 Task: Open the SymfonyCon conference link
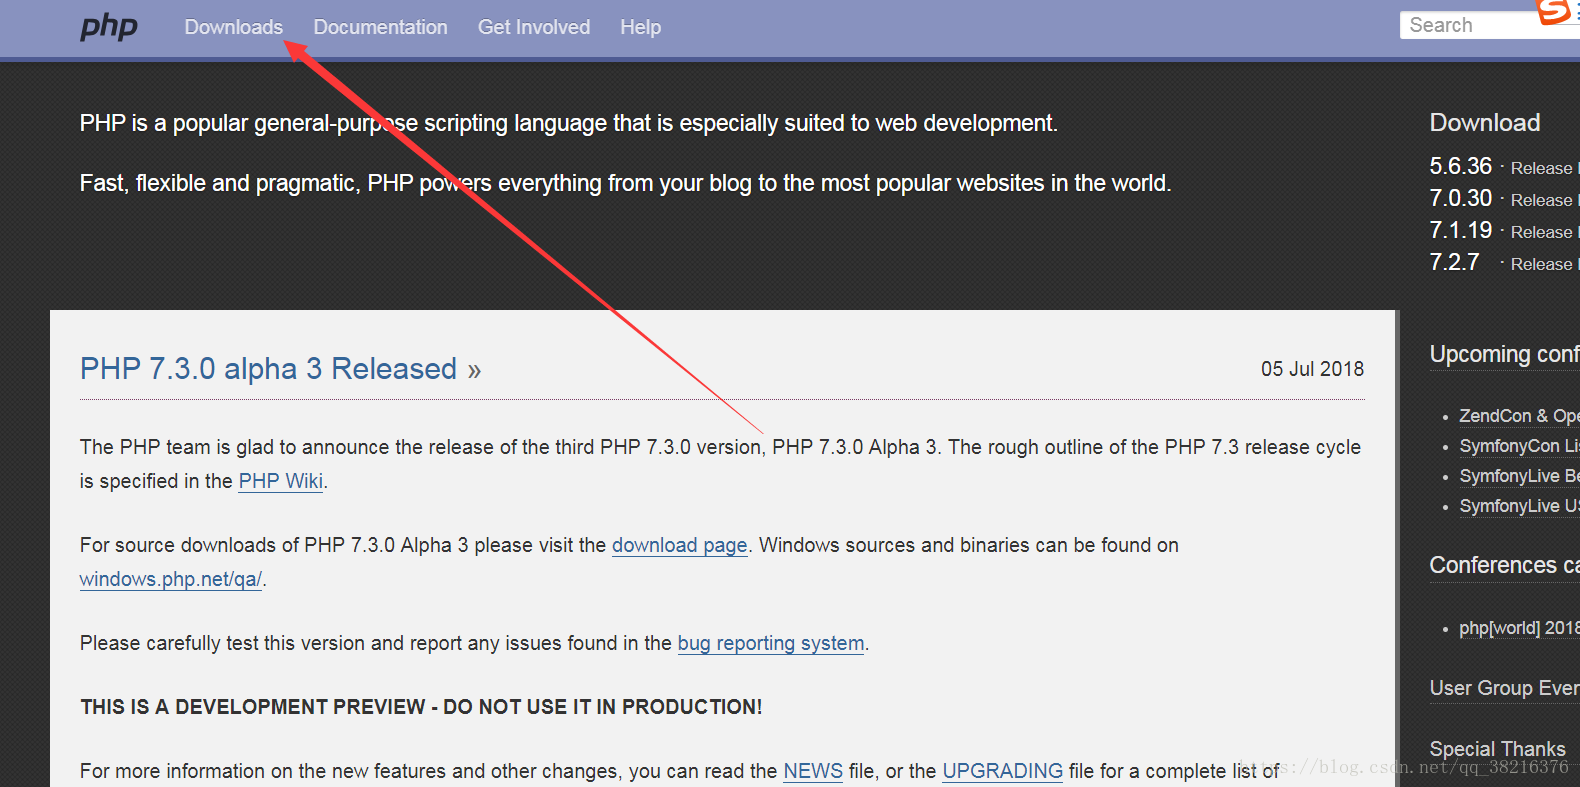(x=1519, y=446)
